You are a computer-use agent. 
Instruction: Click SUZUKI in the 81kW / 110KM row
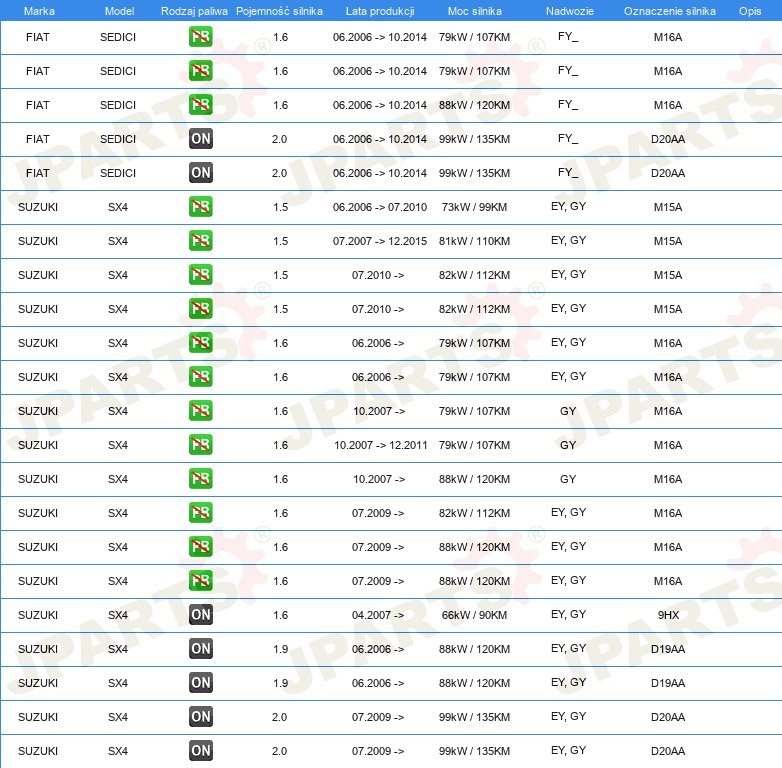[x=38, y=241]
